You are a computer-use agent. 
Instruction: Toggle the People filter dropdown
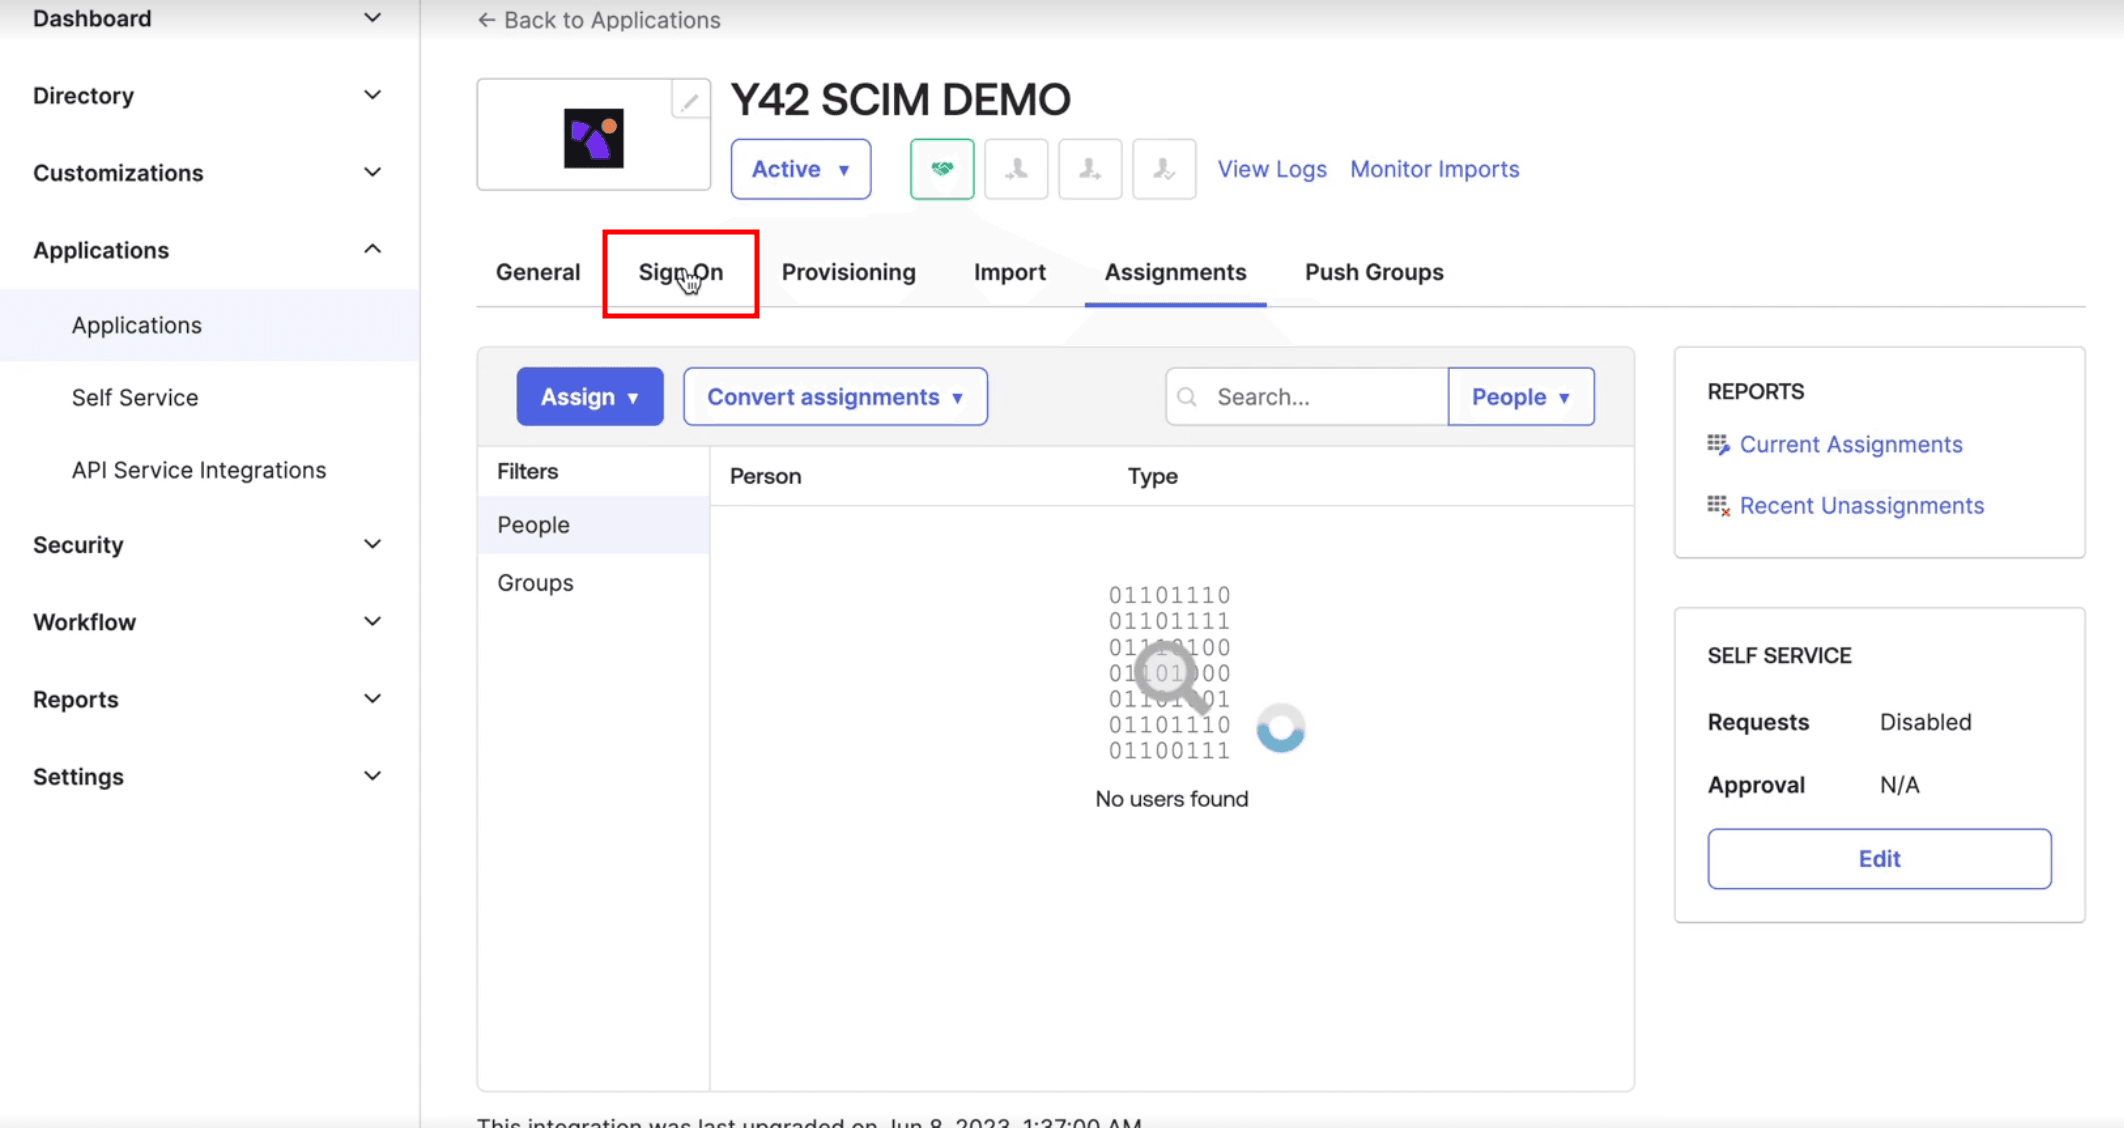coord(1521,396)
